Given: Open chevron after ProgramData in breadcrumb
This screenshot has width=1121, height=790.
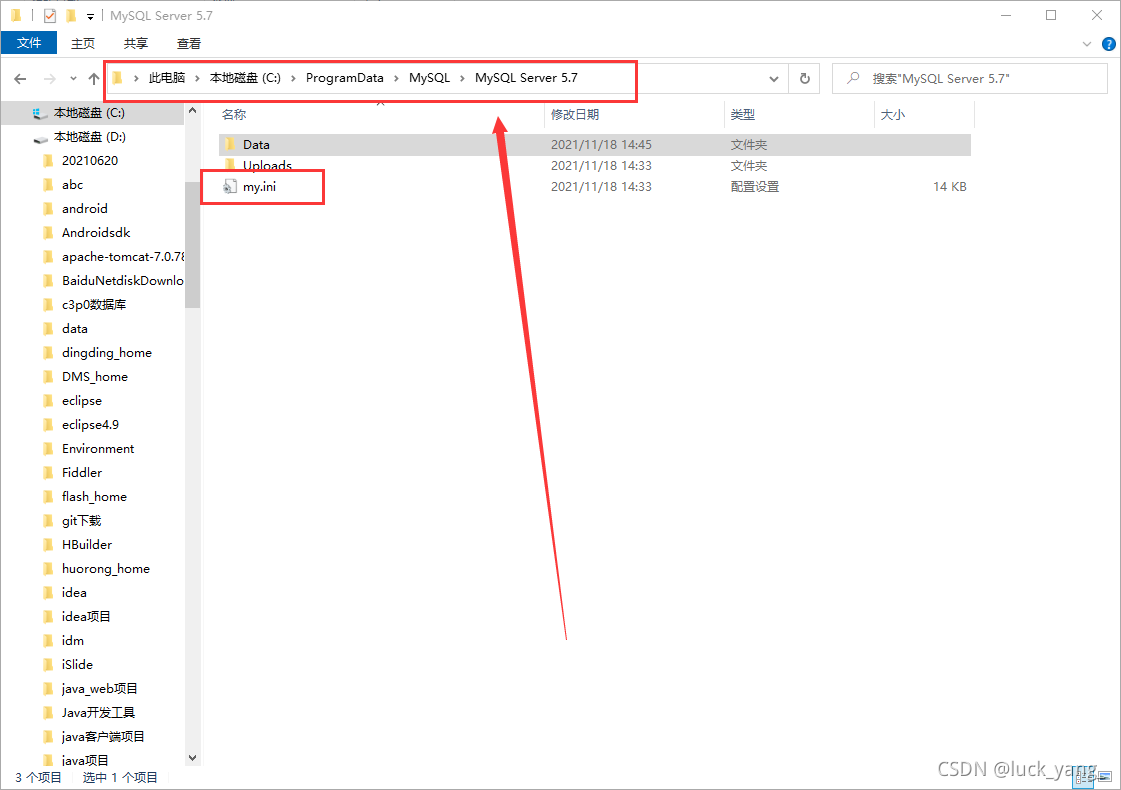Looking at the screenshot, I should 396,78.
